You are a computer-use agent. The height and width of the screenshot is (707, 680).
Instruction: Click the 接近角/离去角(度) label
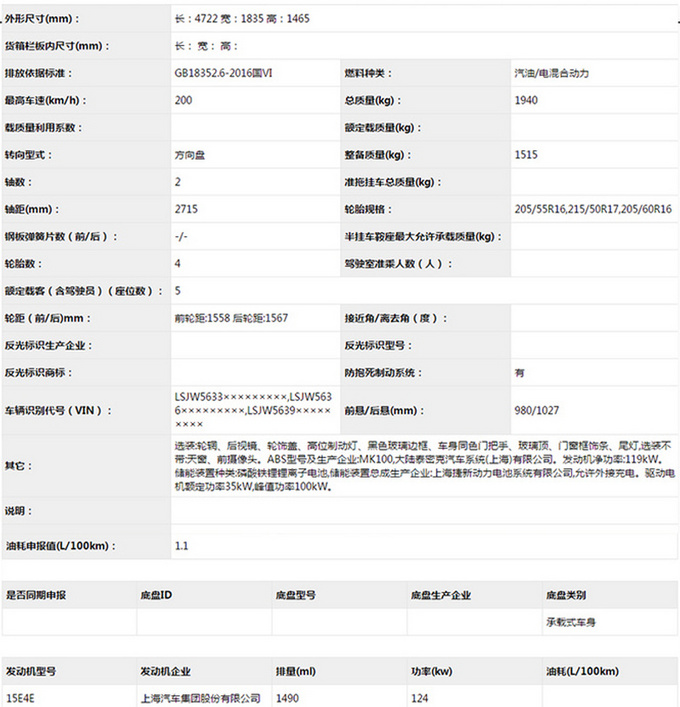tap(395, 318)
